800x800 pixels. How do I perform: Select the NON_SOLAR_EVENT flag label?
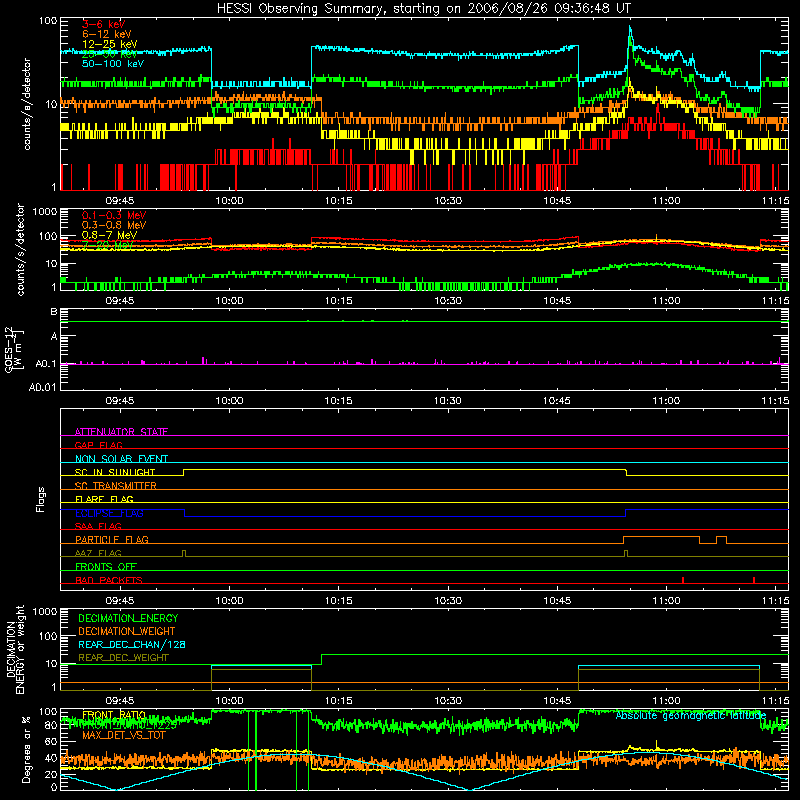121,459
